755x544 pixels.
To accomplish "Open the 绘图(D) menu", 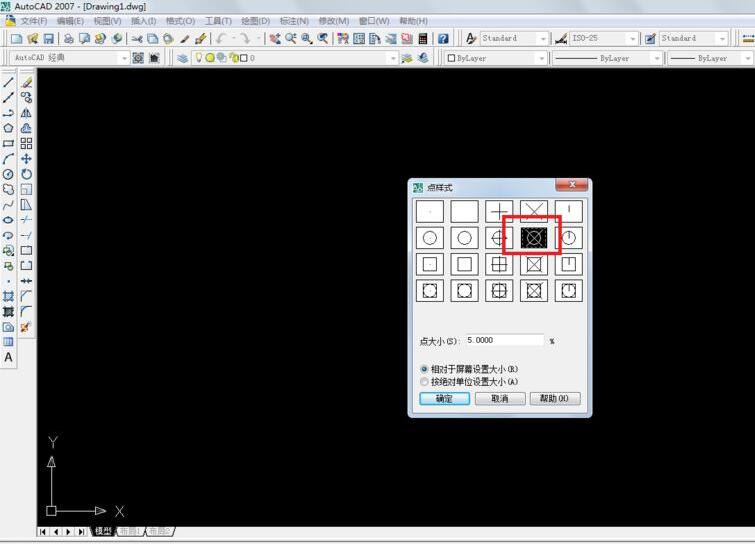I will 256,21.
